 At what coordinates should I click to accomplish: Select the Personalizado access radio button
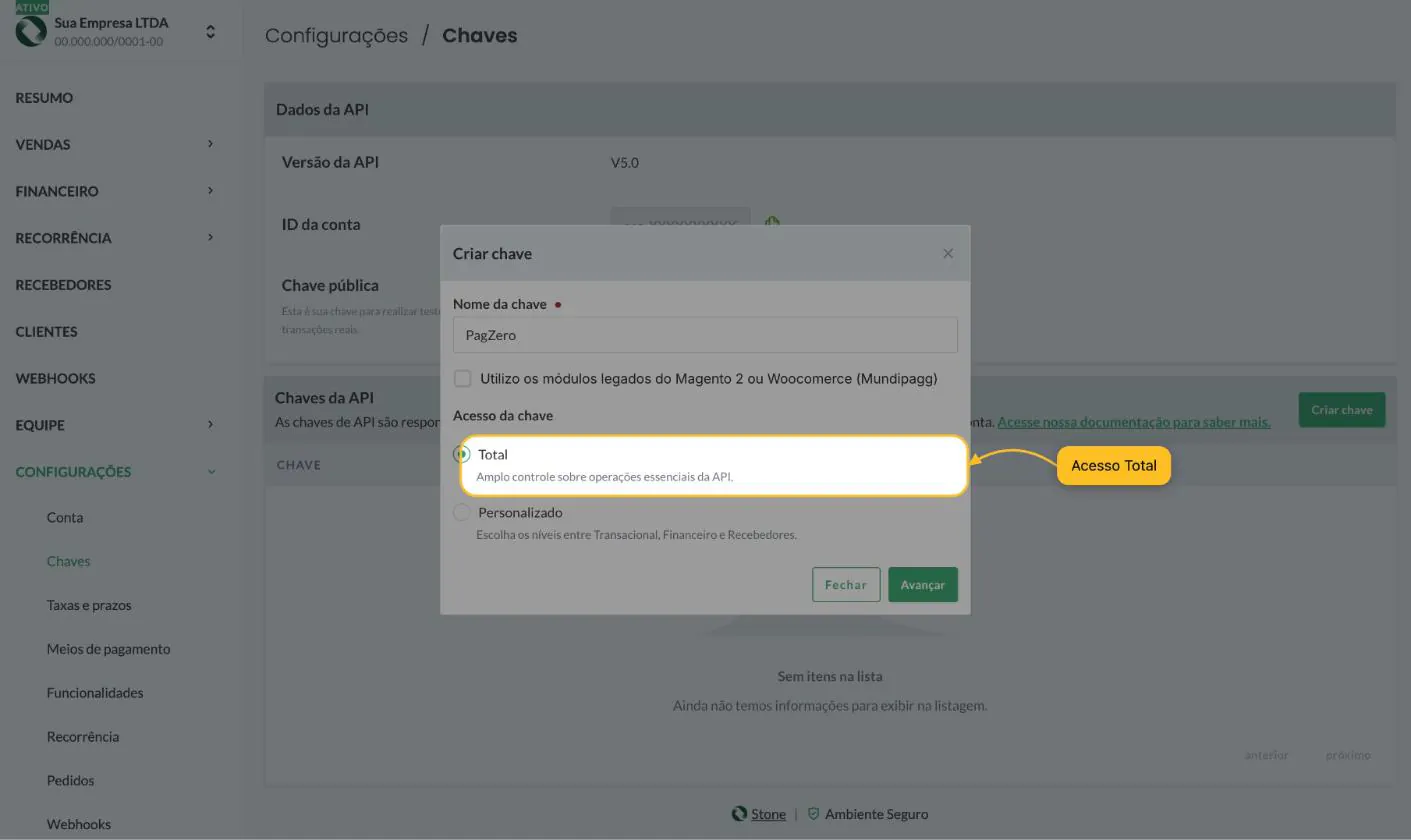pyautogui.click(x=461, y=512)
